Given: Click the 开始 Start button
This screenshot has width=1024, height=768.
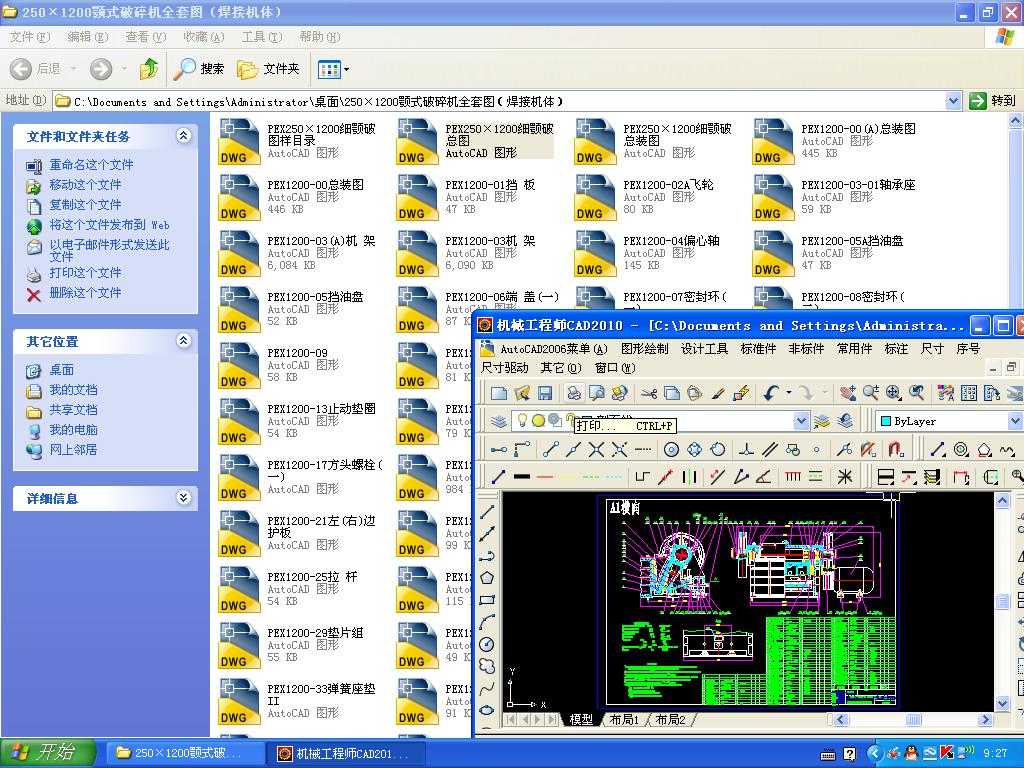Looking at the screenshot, I should click(47, 753).
